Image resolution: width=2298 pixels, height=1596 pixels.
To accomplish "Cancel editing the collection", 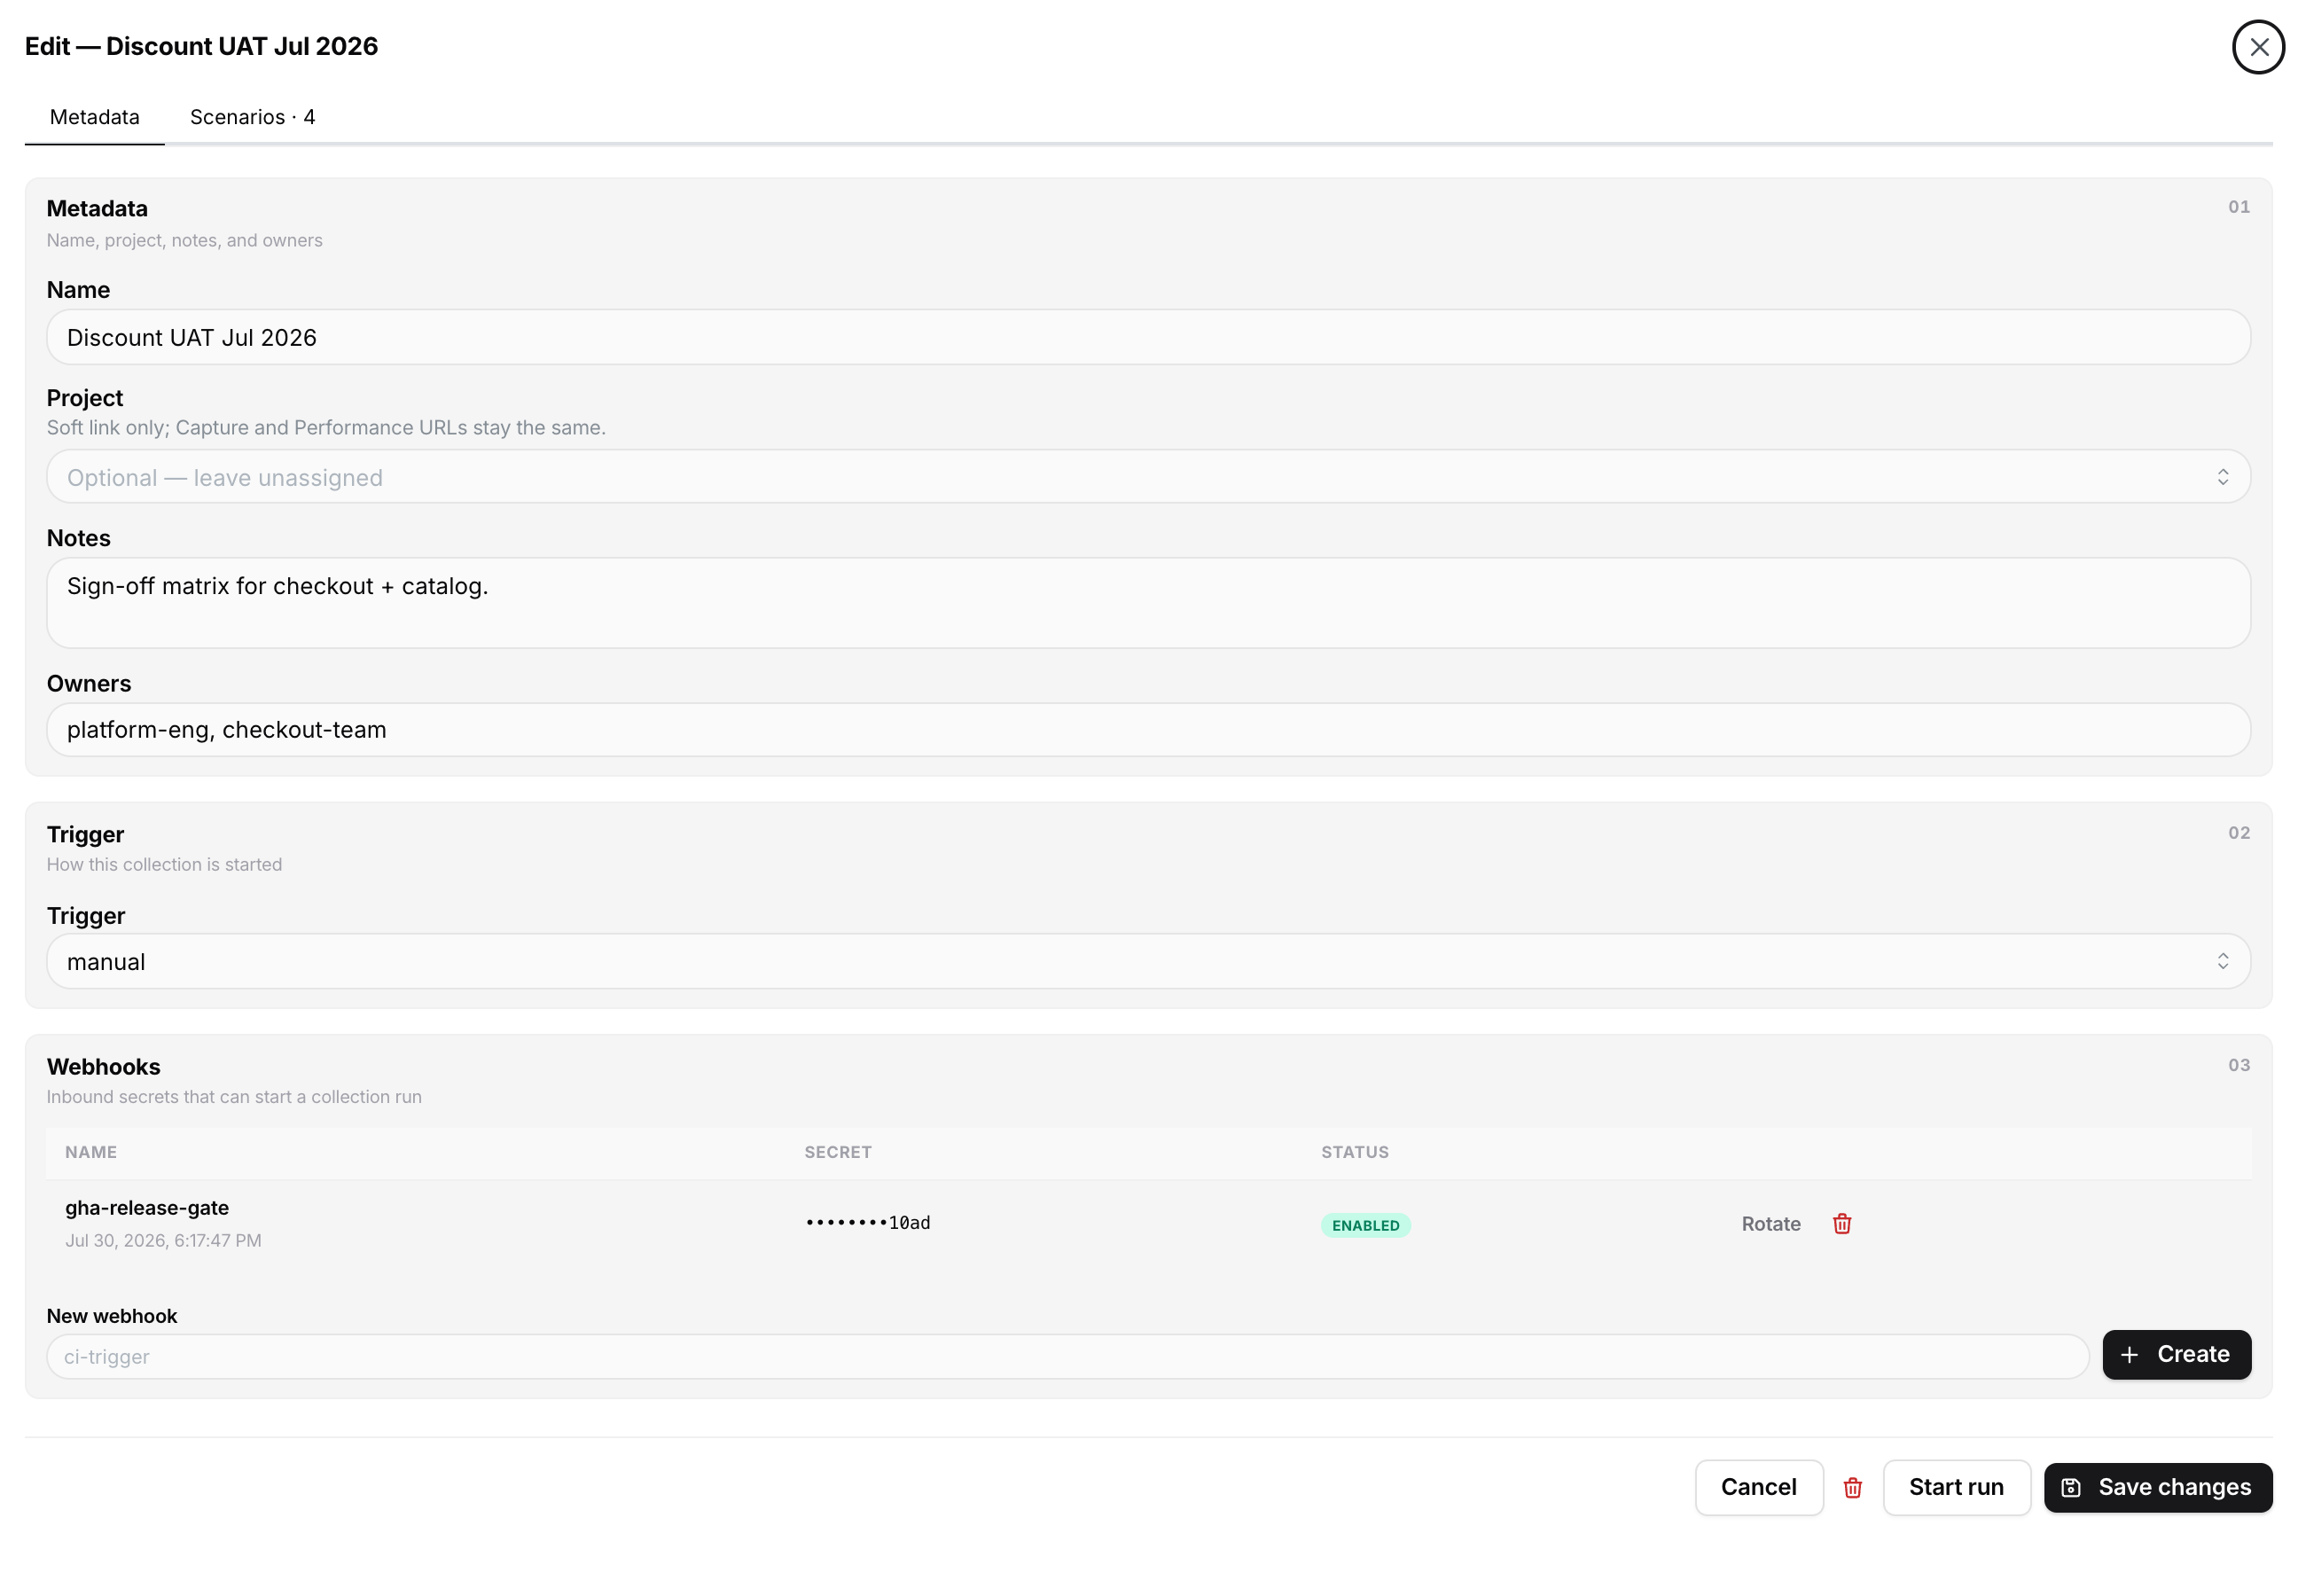I will pos(1758,1487).
